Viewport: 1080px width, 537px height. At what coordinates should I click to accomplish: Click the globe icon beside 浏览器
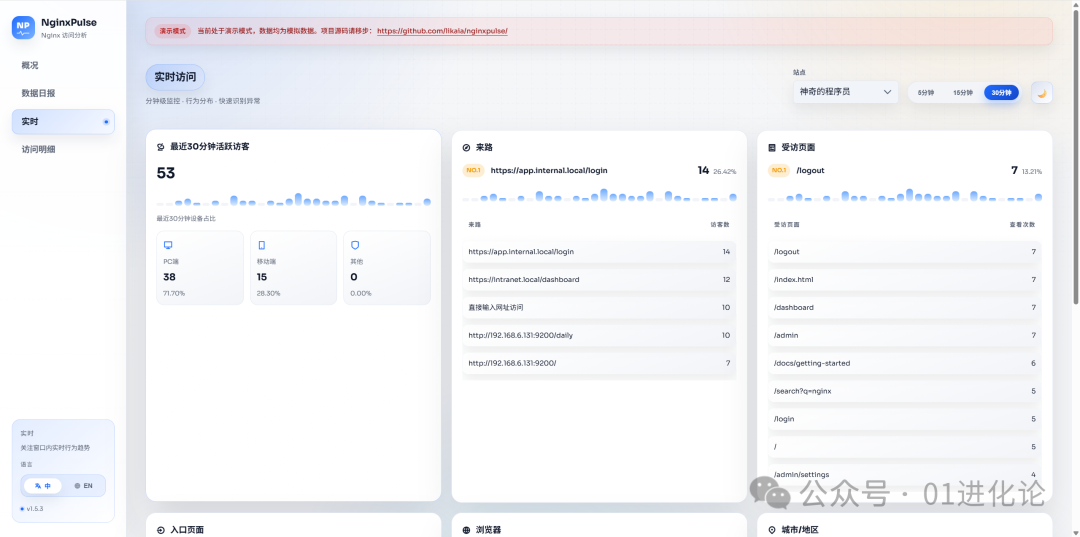pyautogui.click(x=467, y=529)
